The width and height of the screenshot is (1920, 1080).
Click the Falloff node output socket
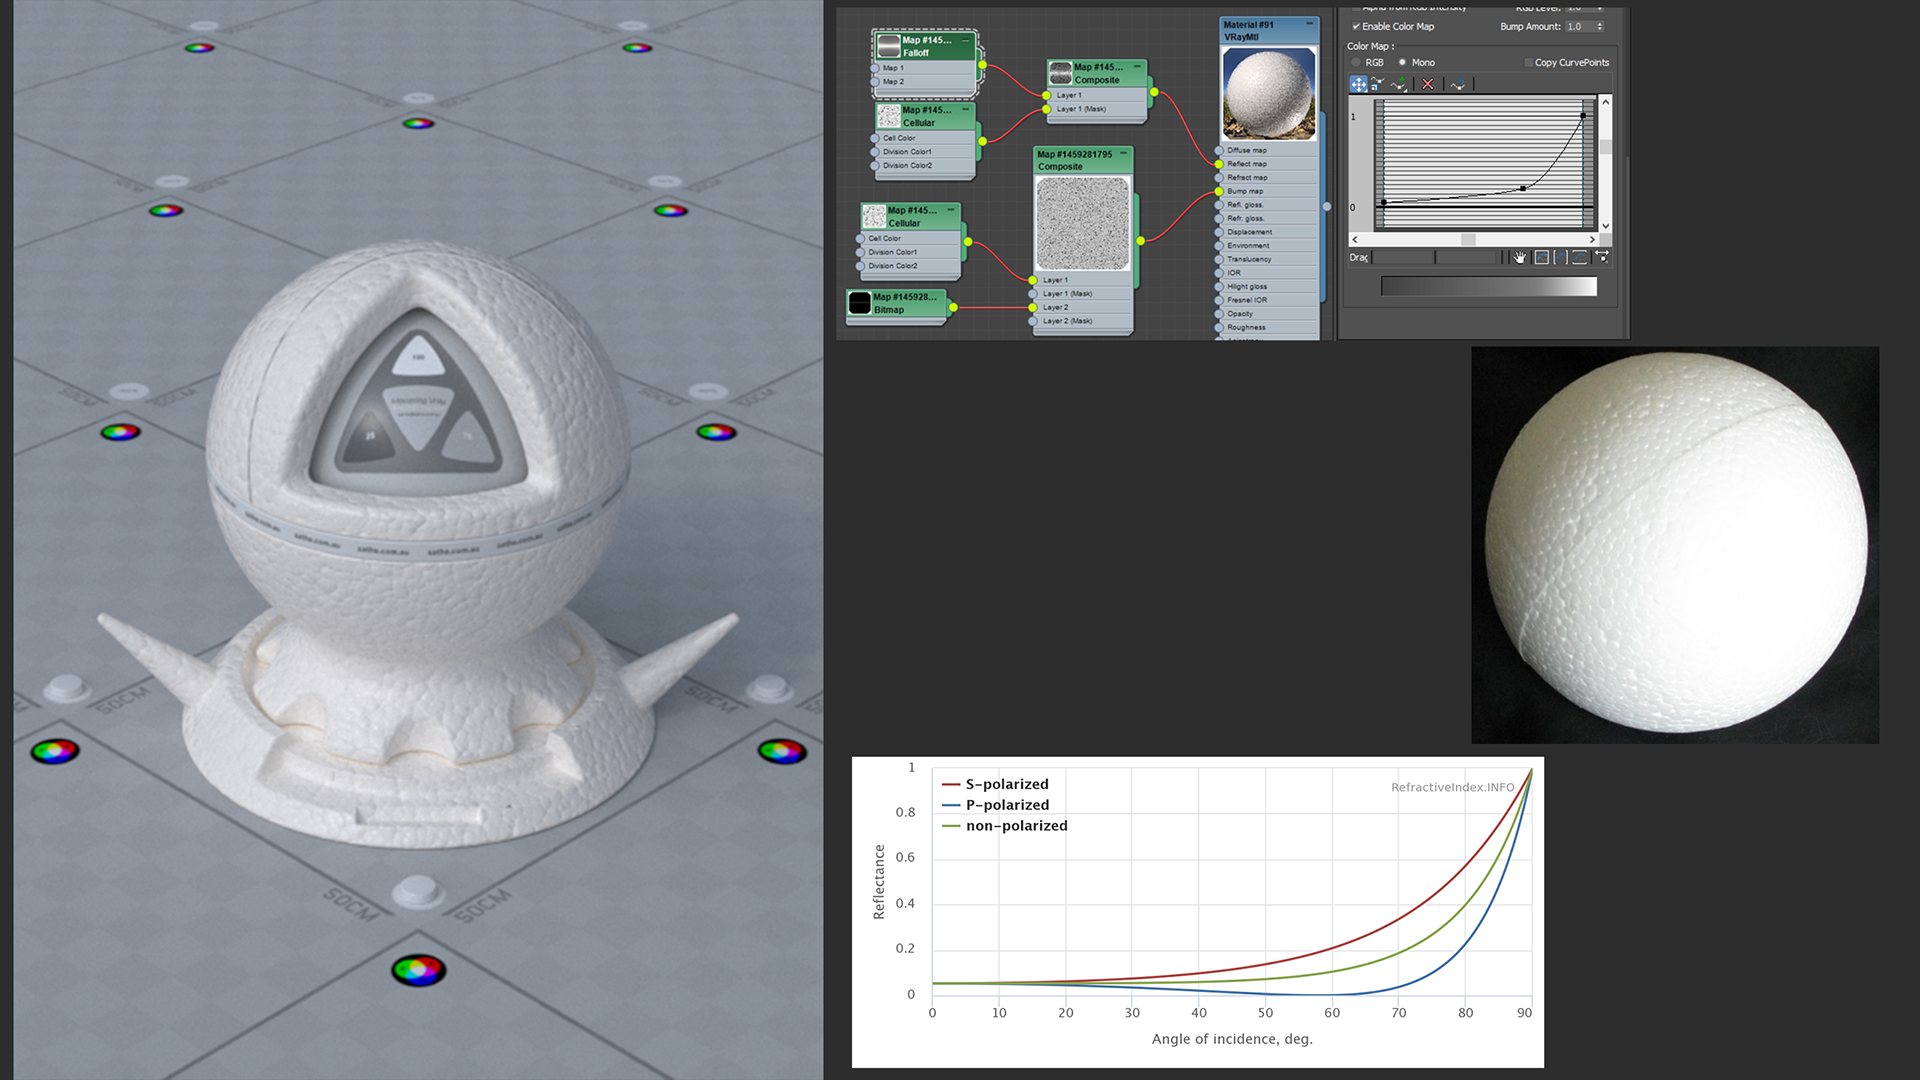coord(982,65)
